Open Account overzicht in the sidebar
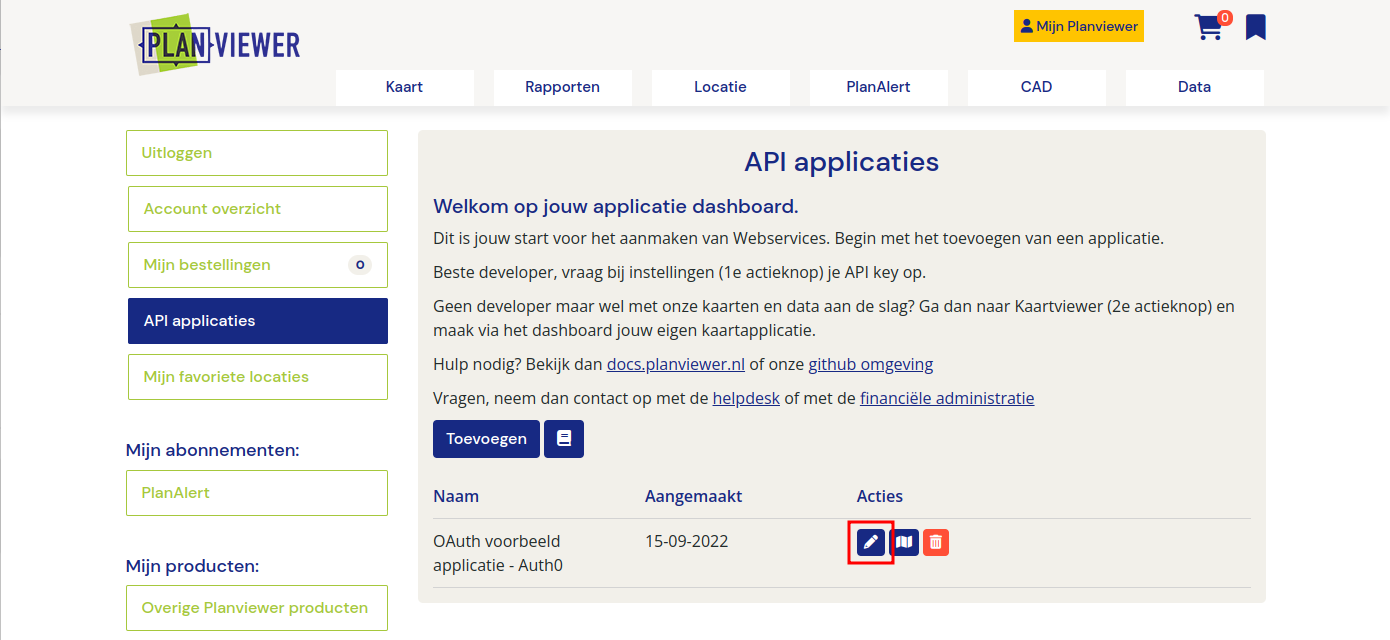This screenshot has height=640, width=1390. 257,208
